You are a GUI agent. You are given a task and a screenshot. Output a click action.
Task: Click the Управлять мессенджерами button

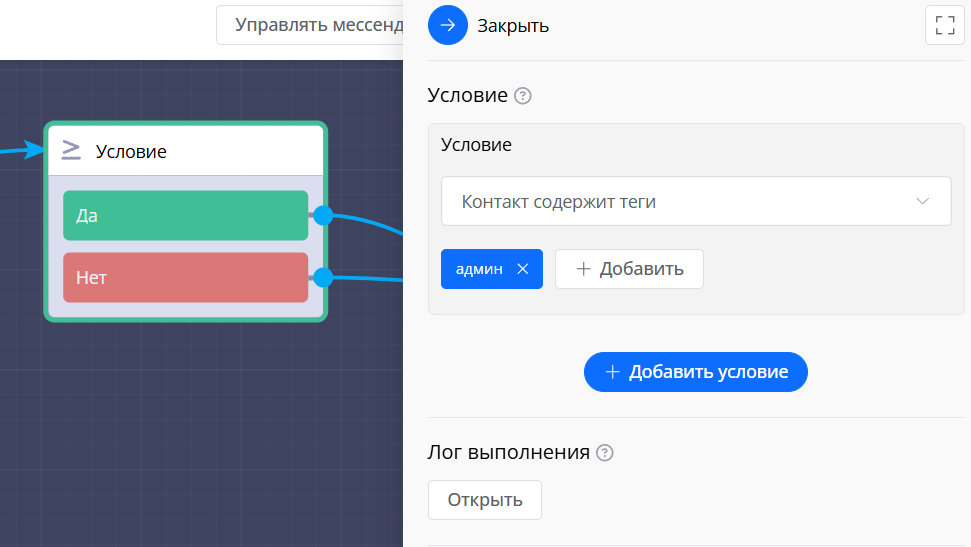(310, 25)
